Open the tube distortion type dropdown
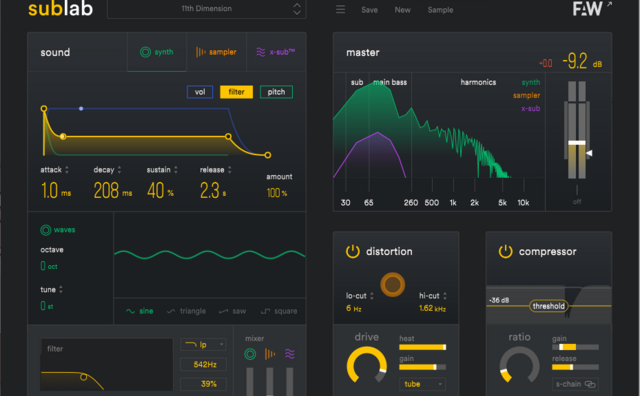The width and height of the screenshot is (640, 396). (422, 384)
